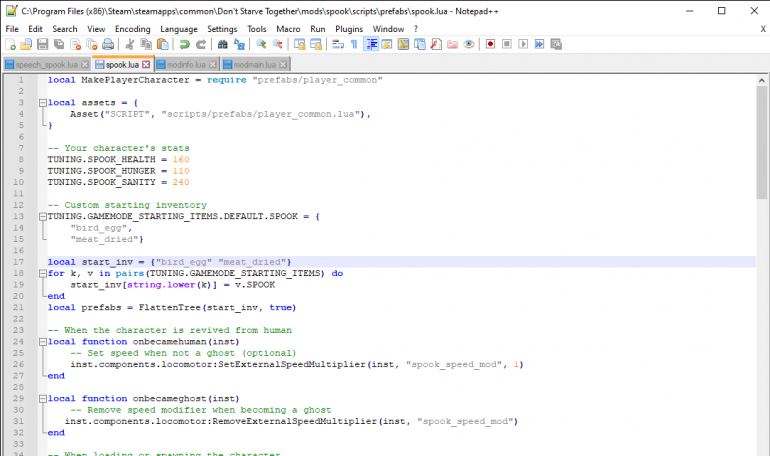The height and width of the screenshot is (456, 770).
Task: Collapse the onbecamehuman function fold
Action: [x=43, y=342]
